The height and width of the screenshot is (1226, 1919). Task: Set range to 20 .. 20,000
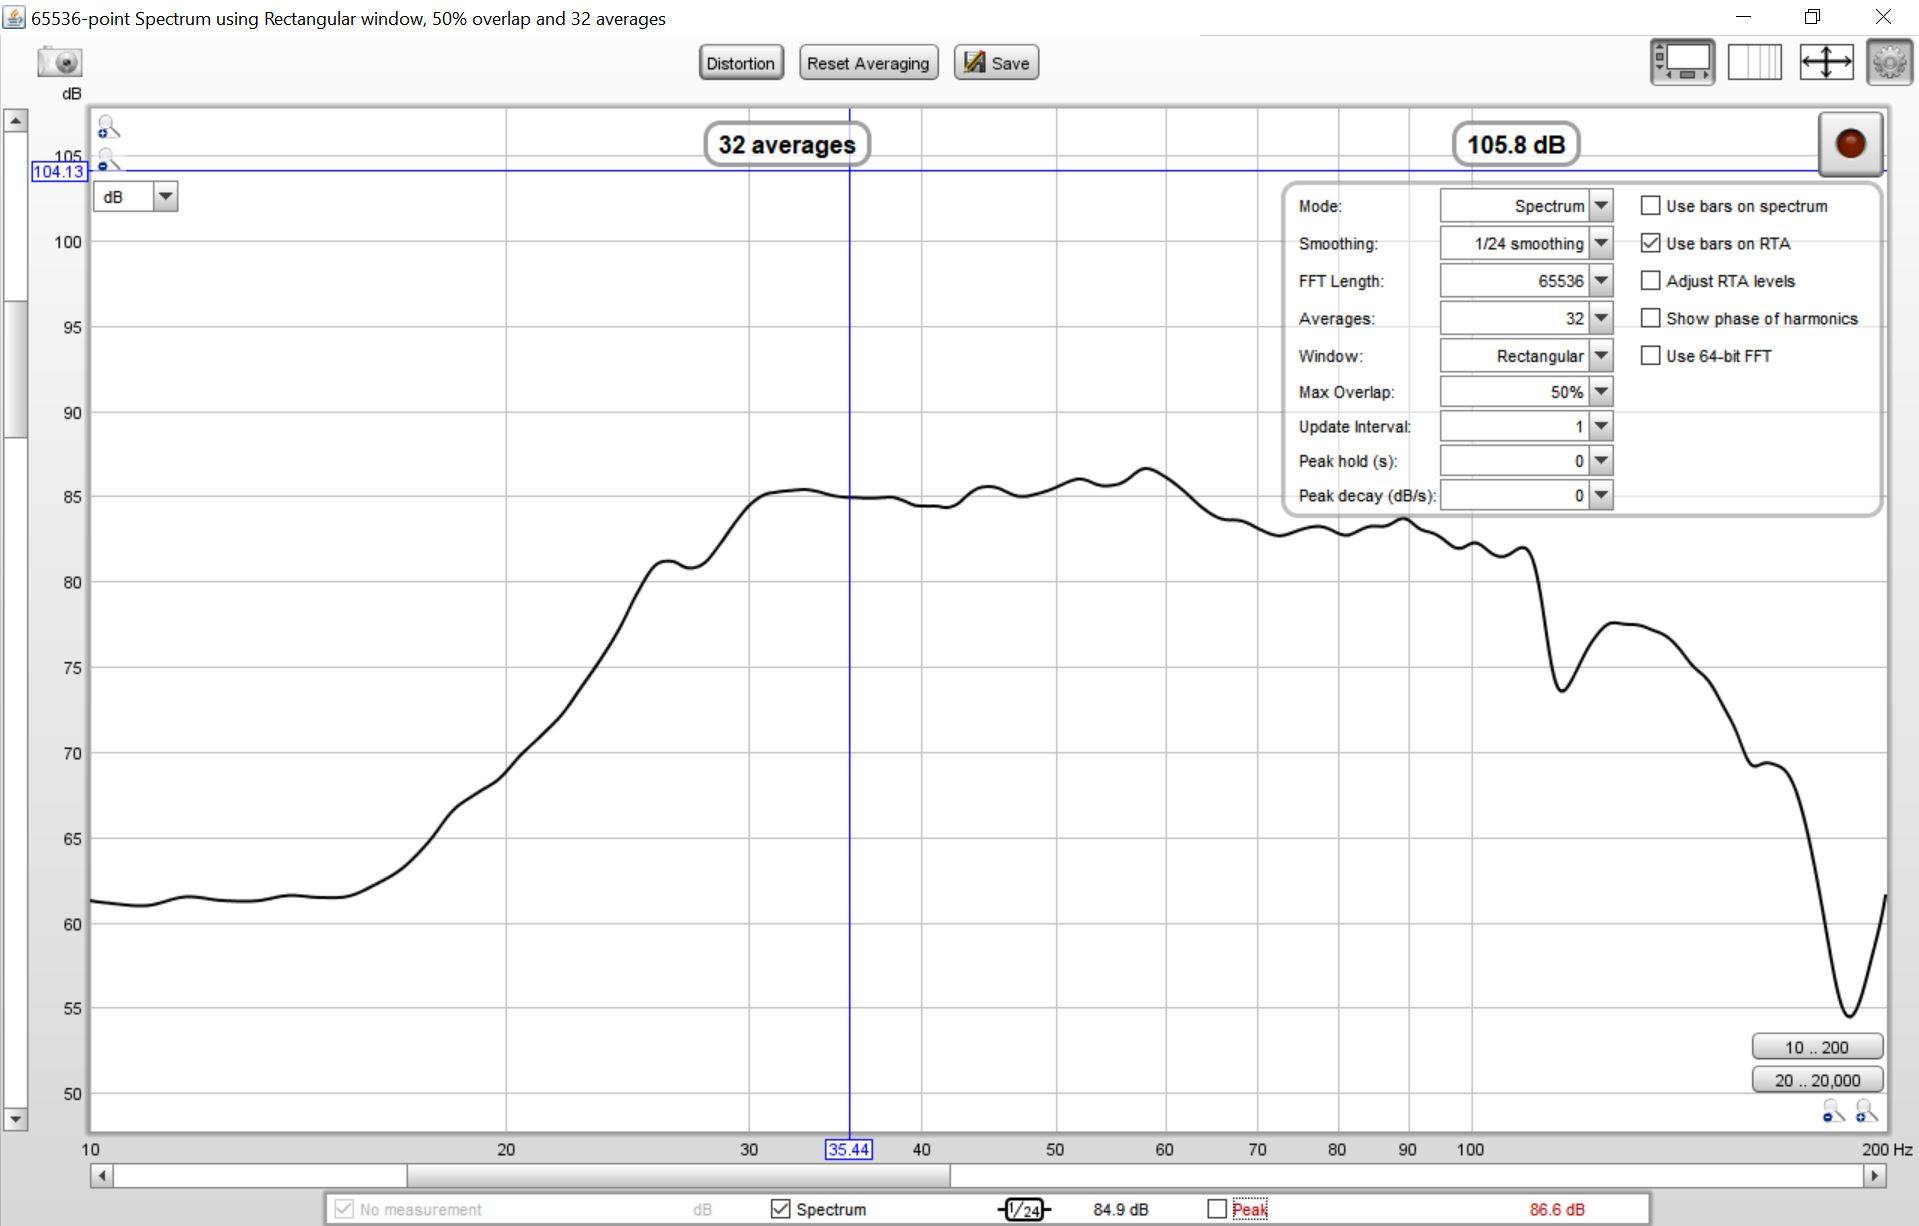pyautogui.click(x=1817, y=1080)
